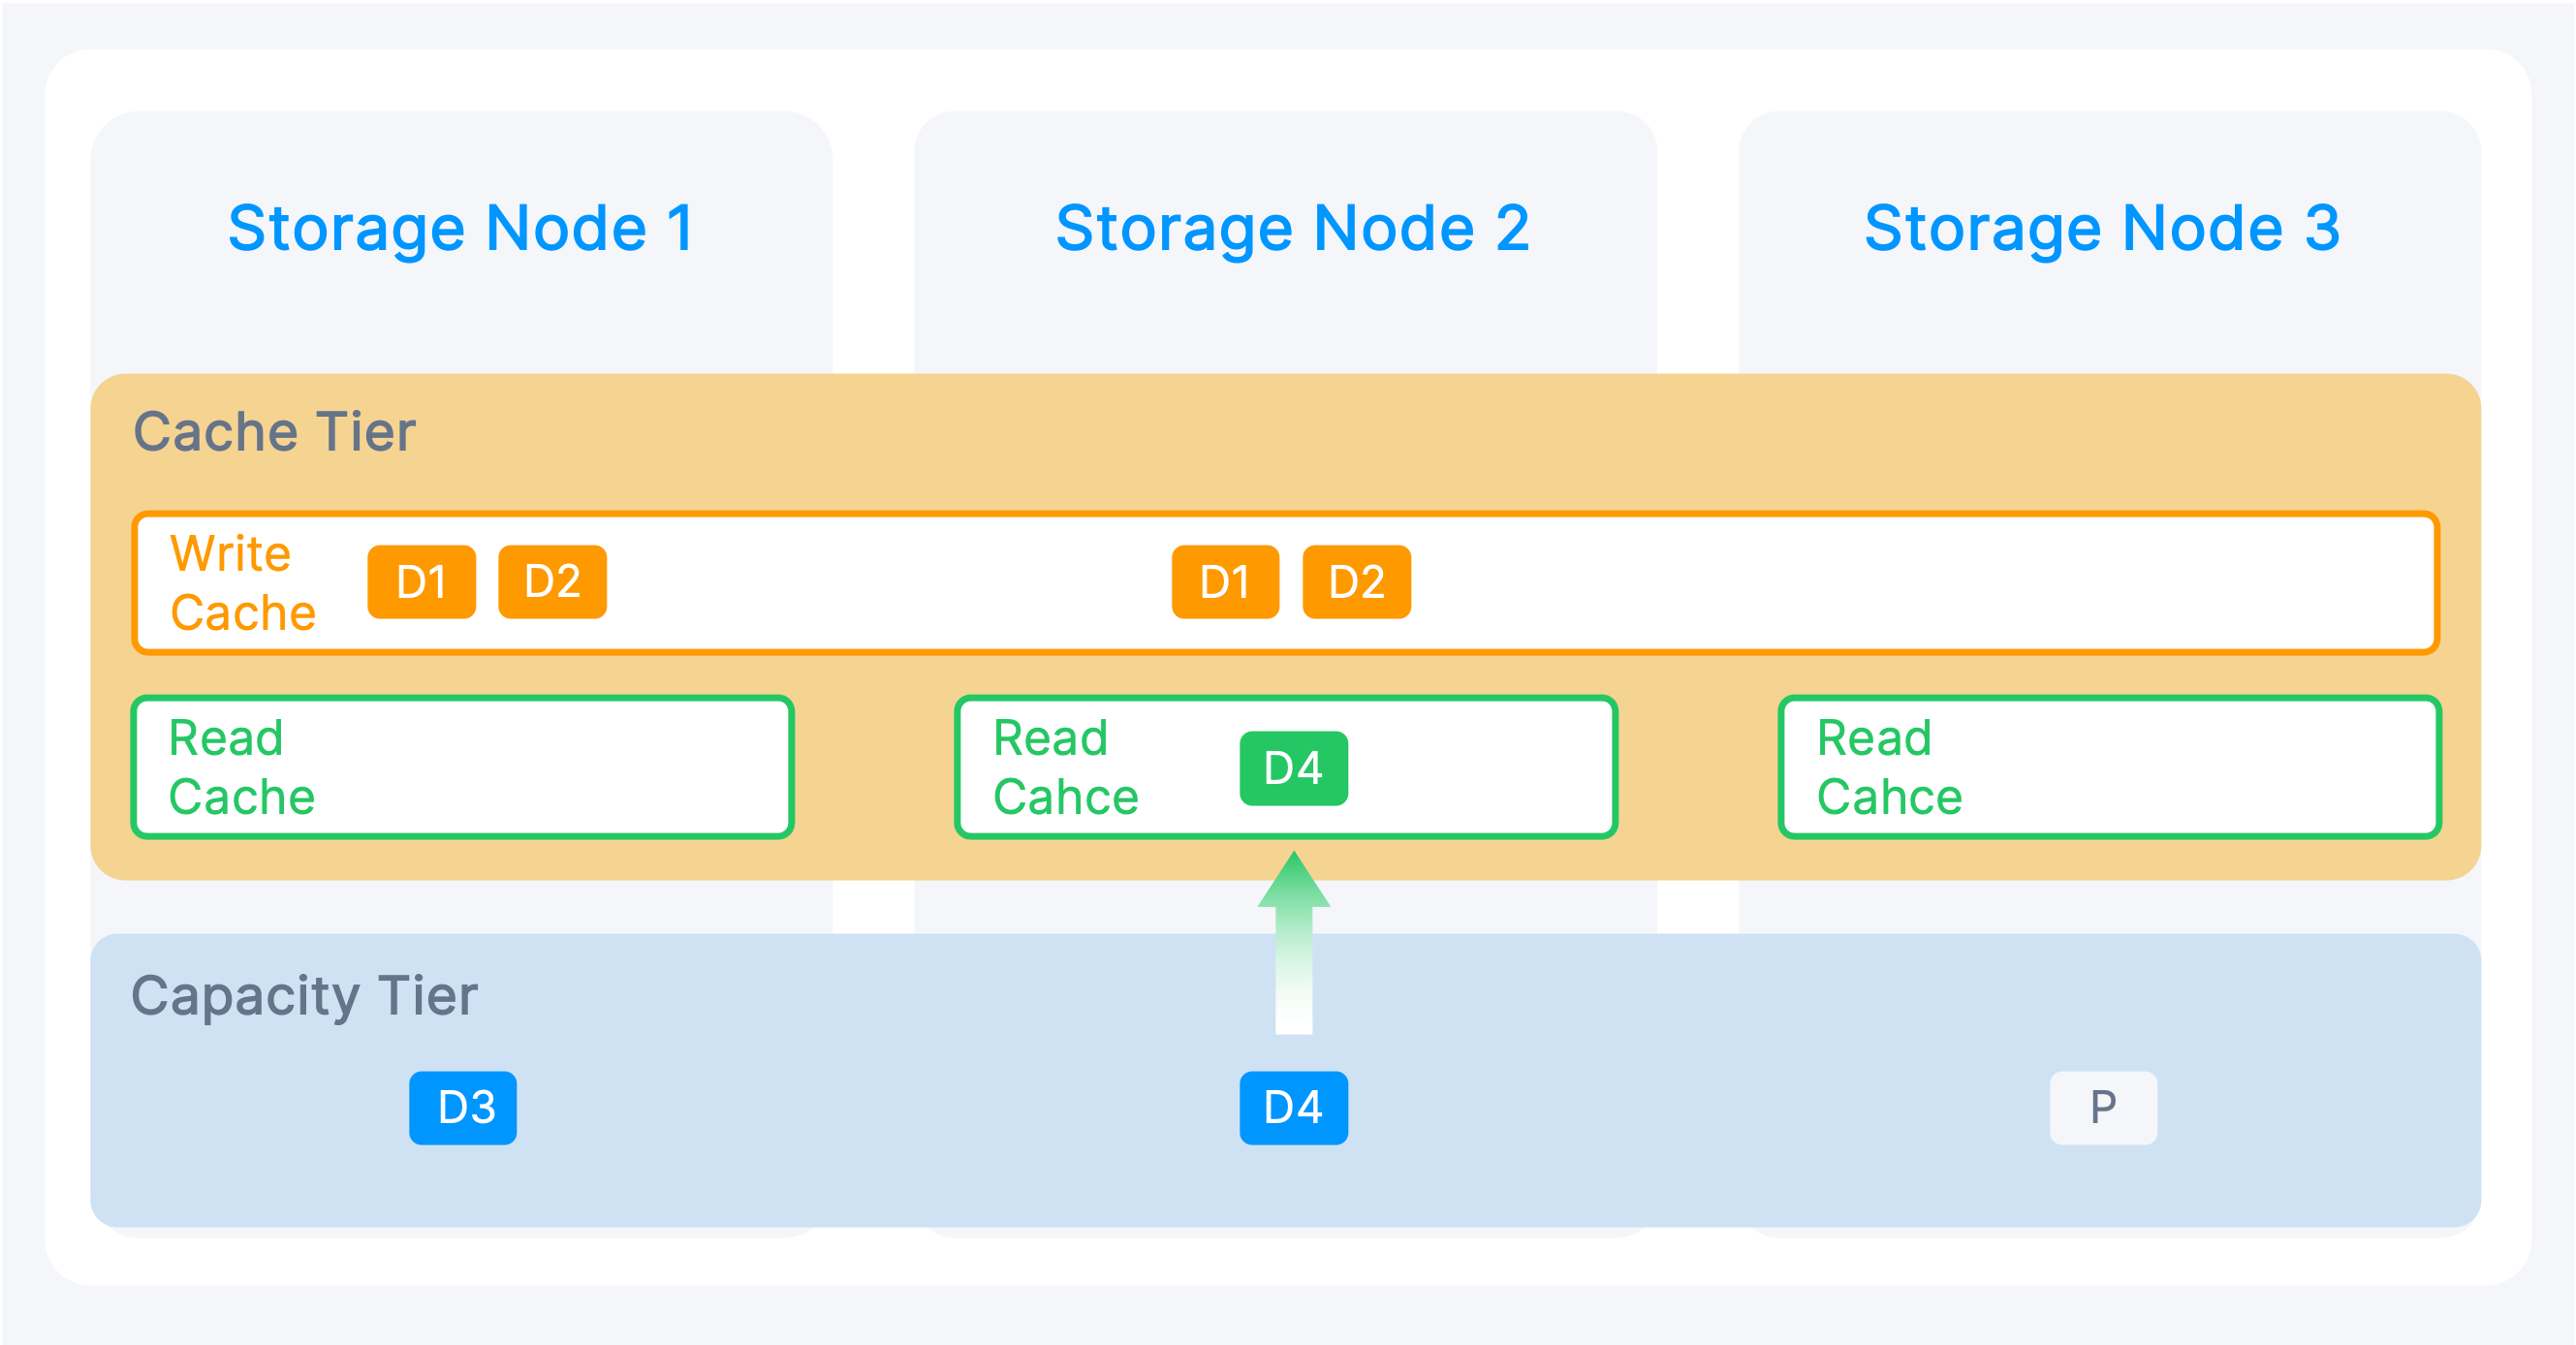Select the D1 block under Storage Node 2
This screenshot has width=2576, height=1345.
pyautogui.click(x=1225, y=582)
